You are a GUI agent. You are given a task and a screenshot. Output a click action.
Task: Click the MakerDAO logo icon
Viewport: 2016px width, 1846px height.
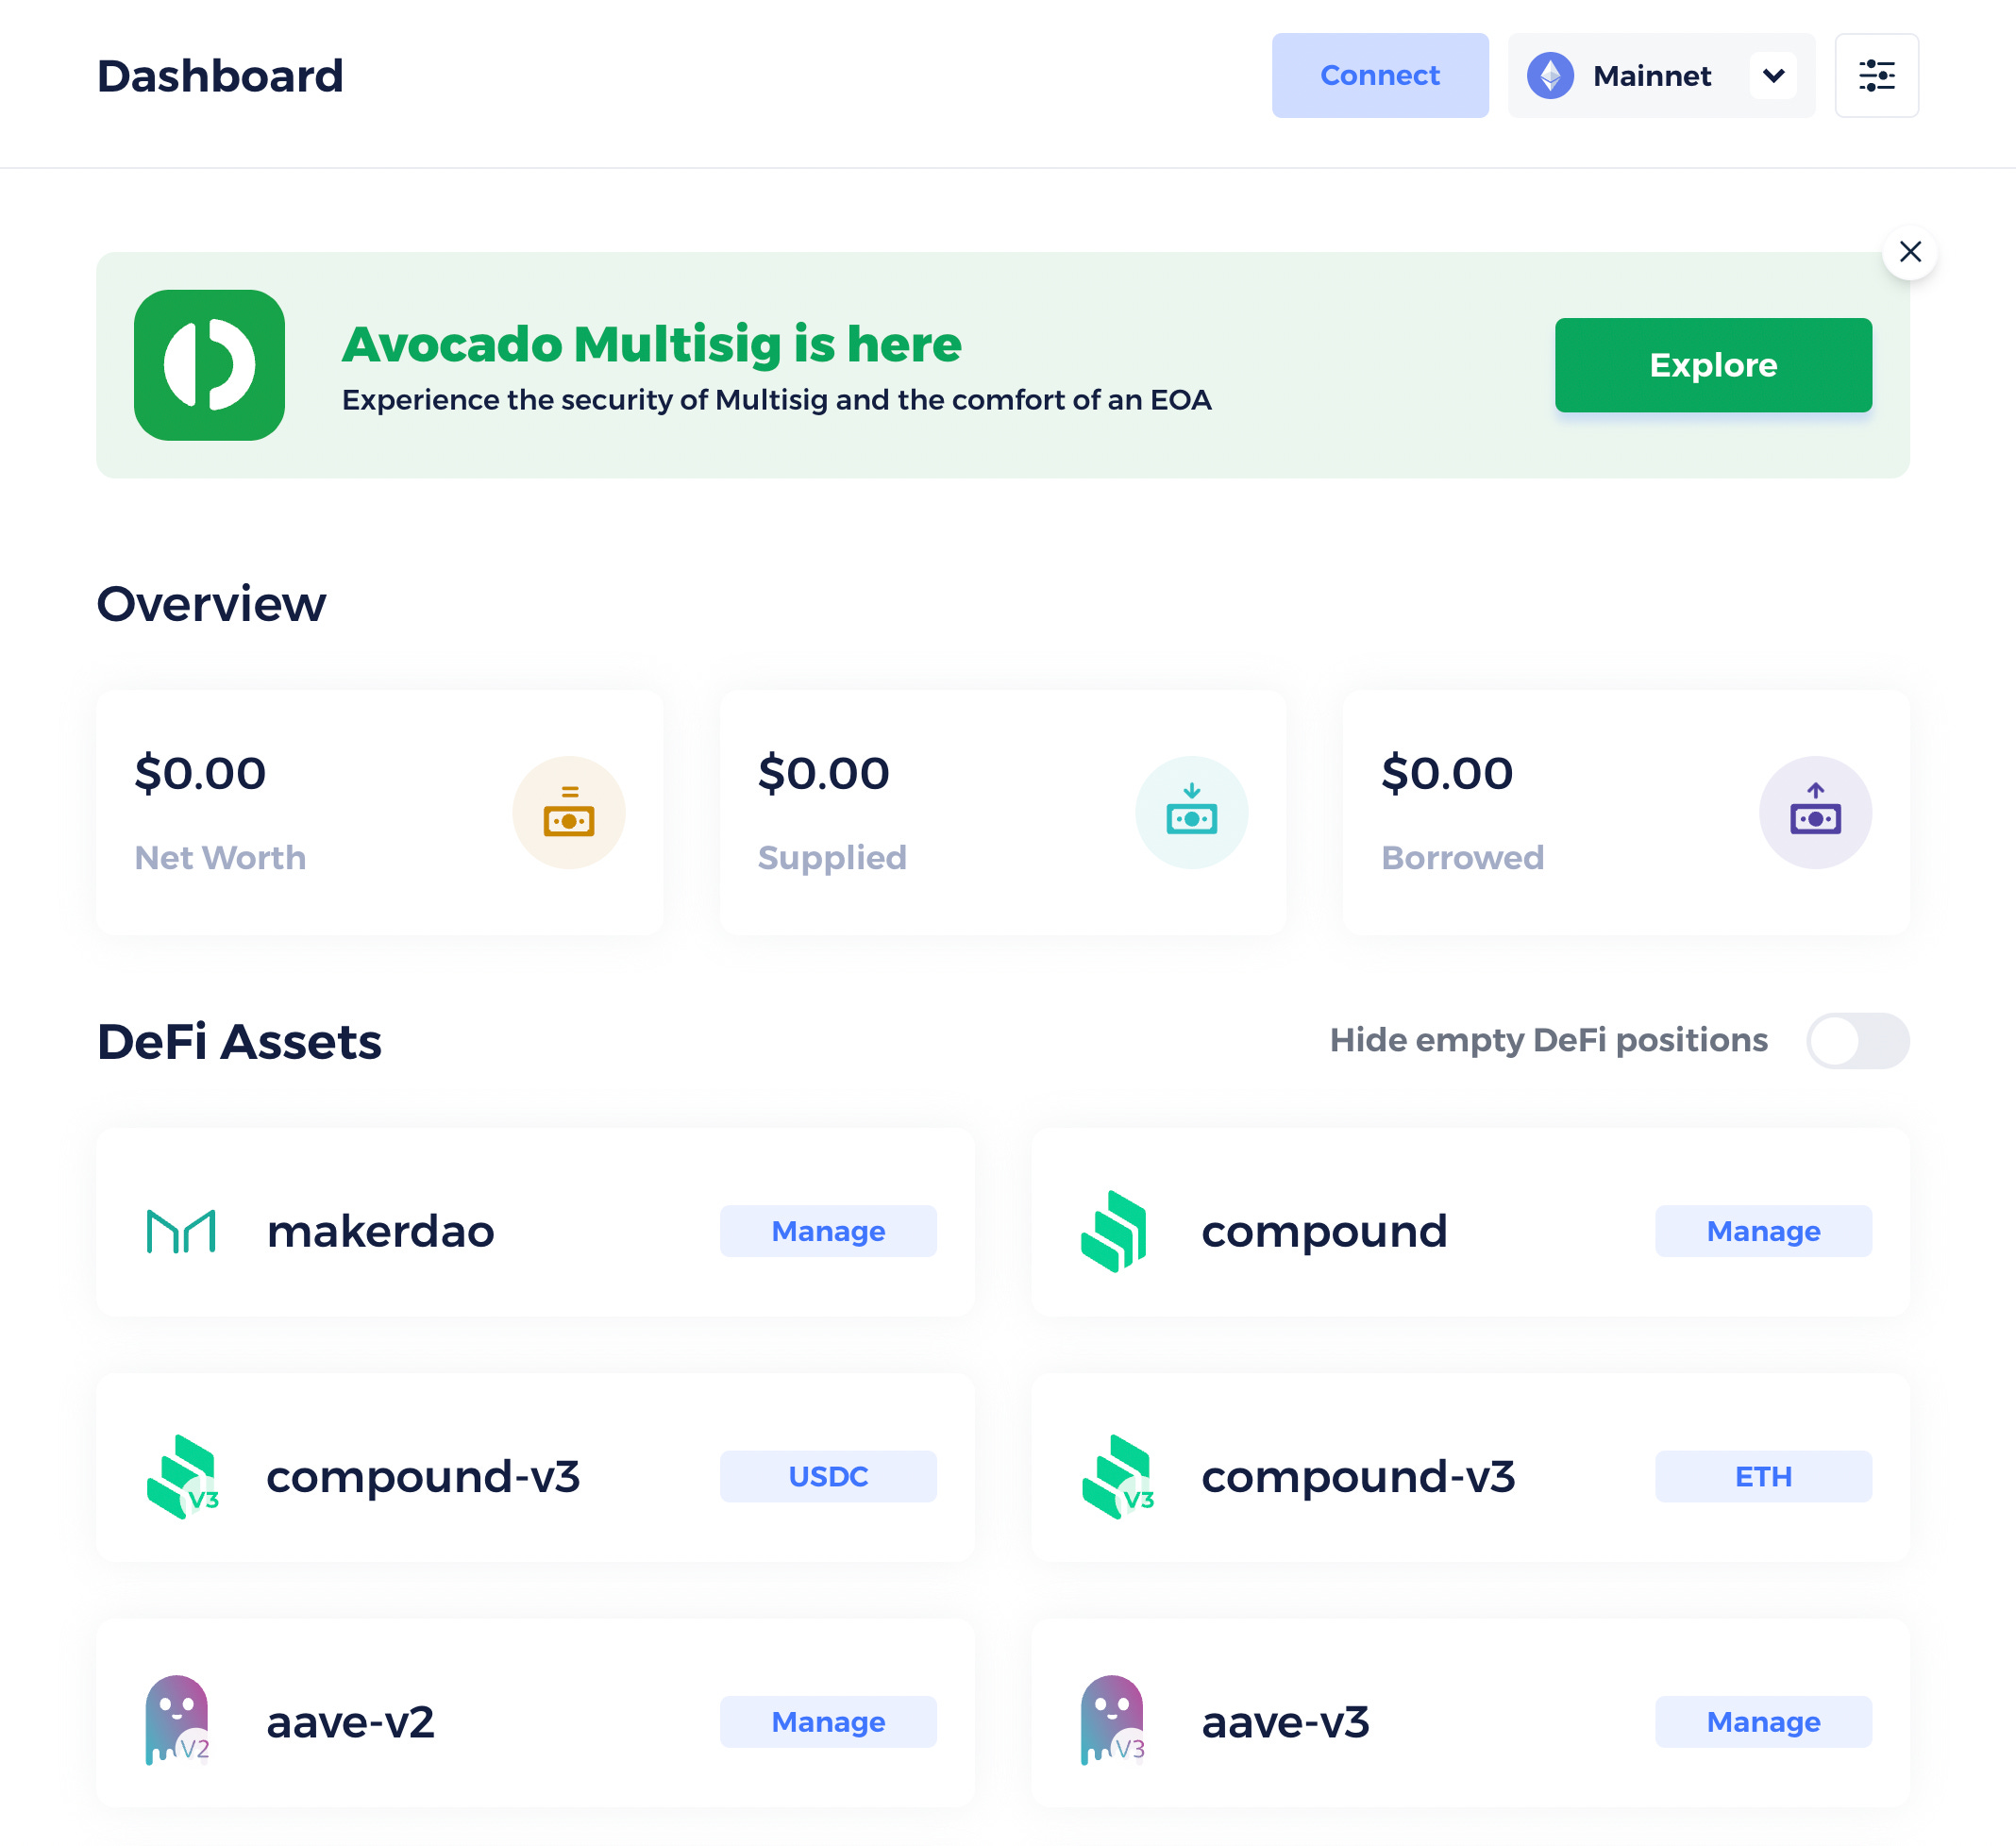[x=181, y=1231]
